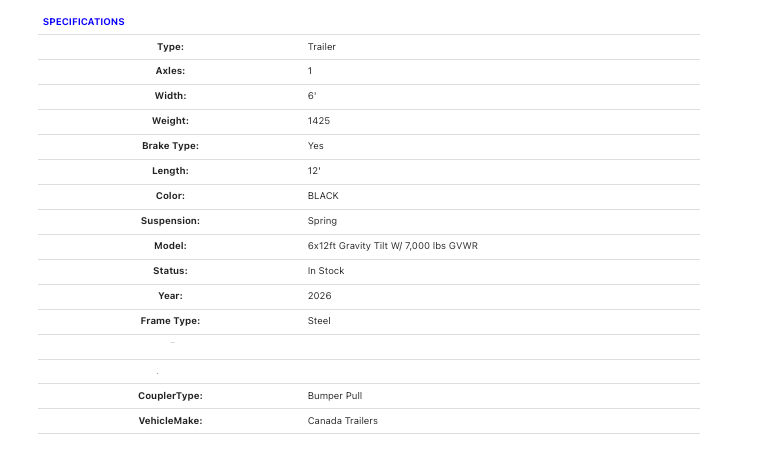This screenshot has height=469, width=782.
Task: Click the Year label
Action: [170, 296]
